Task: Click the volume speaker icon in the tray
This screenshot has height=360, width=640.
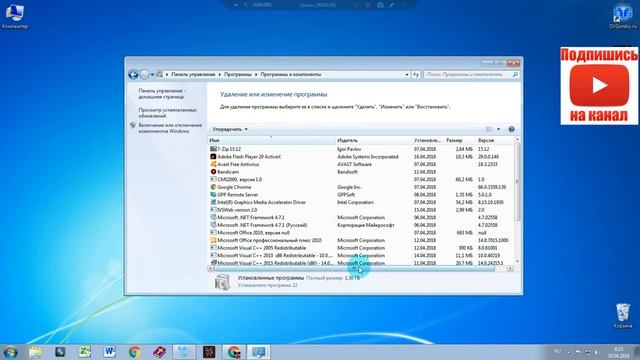Action: (597, 352)
